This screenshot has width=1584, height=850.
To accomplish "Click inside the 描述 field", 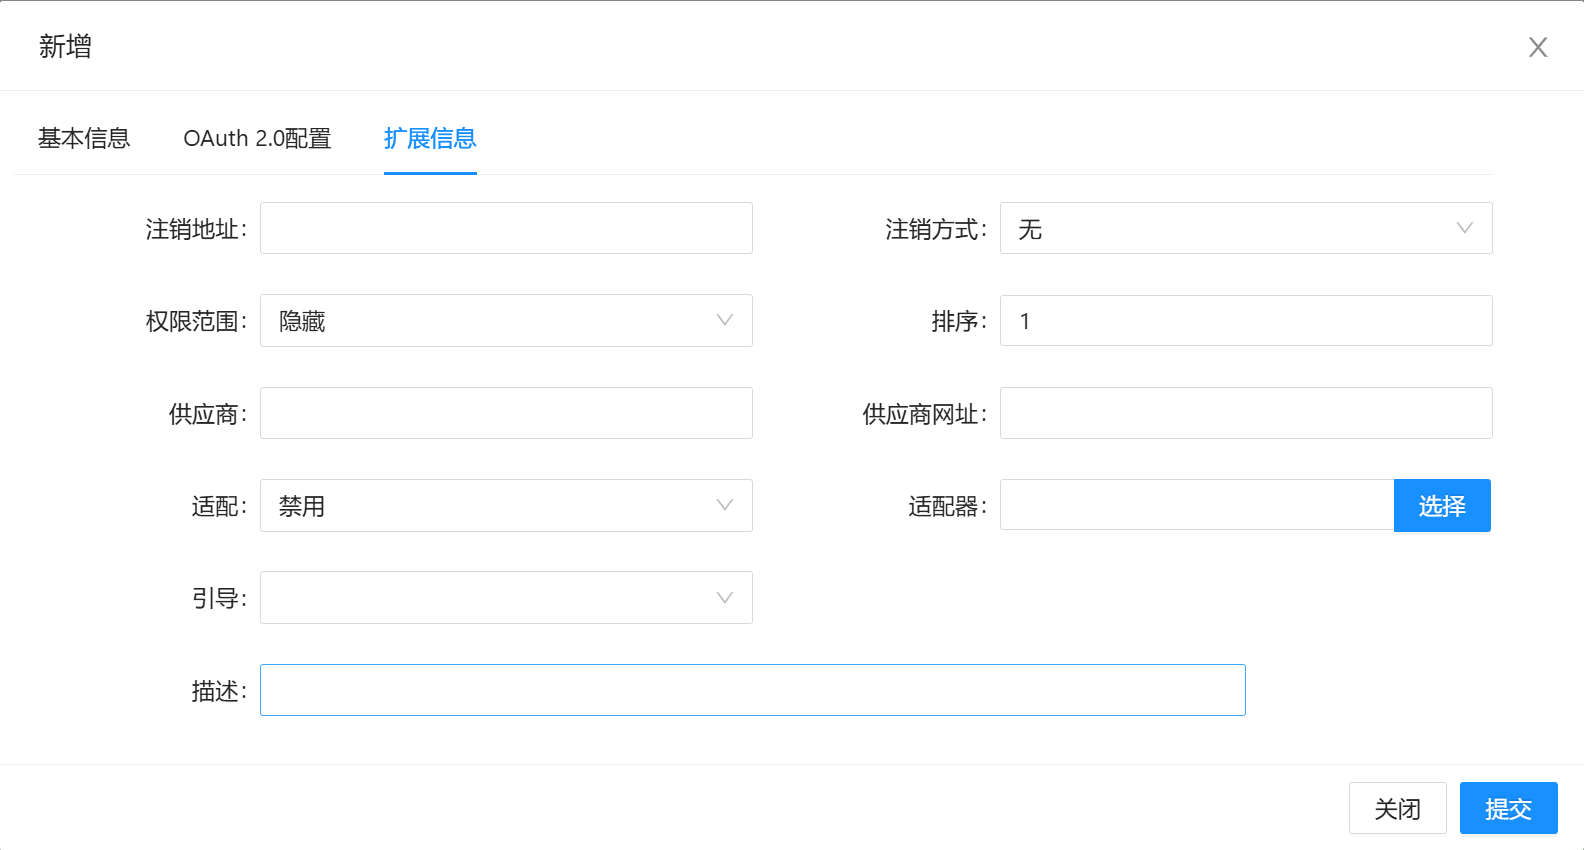I will tap(752, 690).
